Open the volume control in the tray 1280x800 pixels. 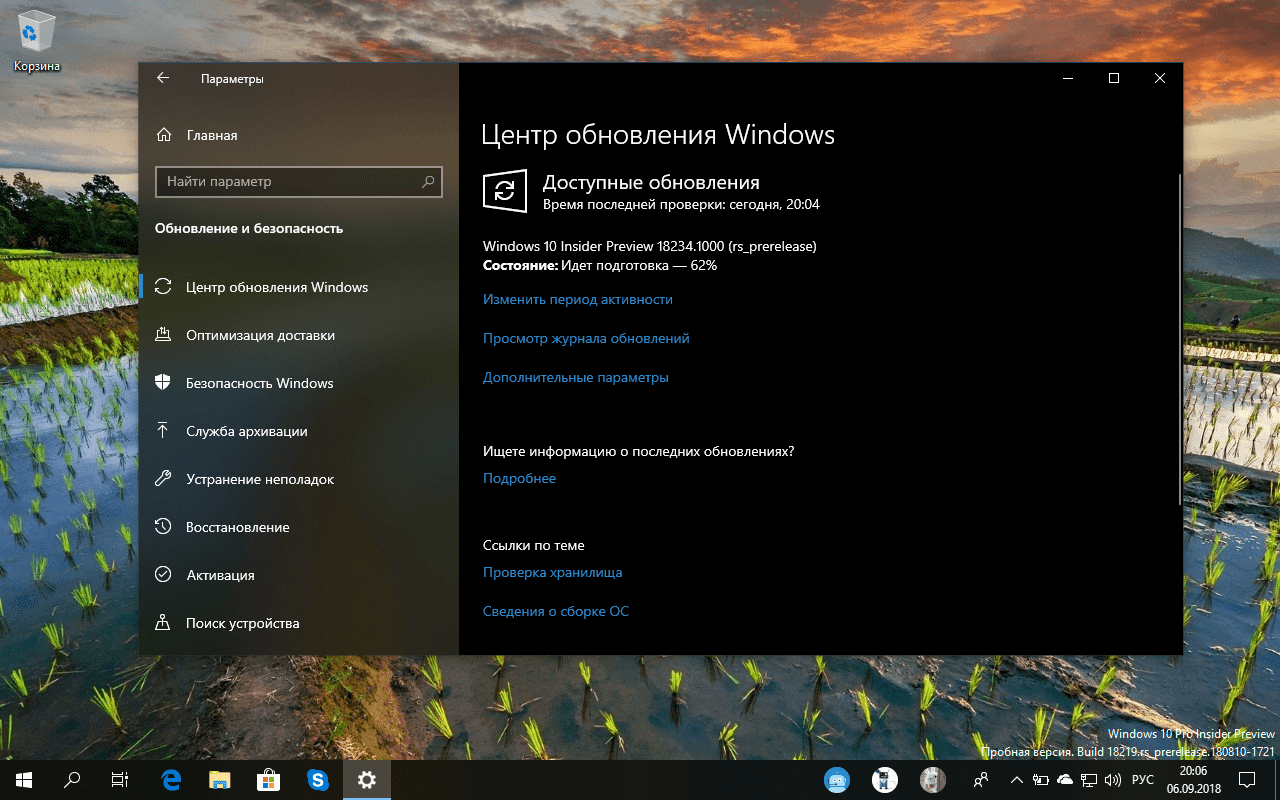(x=1113, y=780)
